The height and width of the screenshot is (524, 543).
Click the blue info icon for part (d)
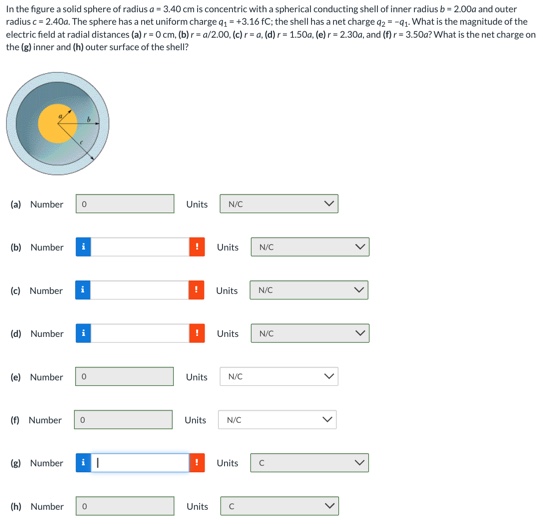83,333
